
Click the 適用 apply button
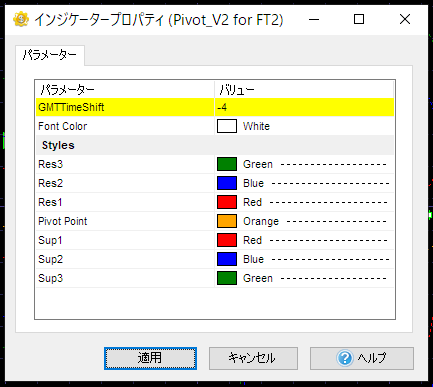click(x=150, y=358)
